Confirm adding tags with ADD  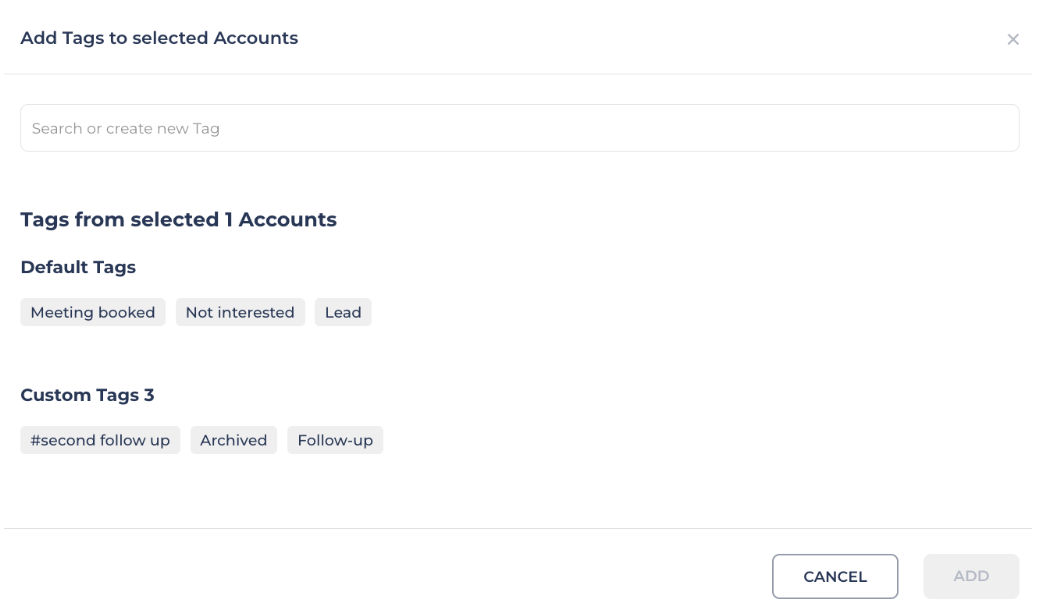pyautogui.click(x=971, y=576)
